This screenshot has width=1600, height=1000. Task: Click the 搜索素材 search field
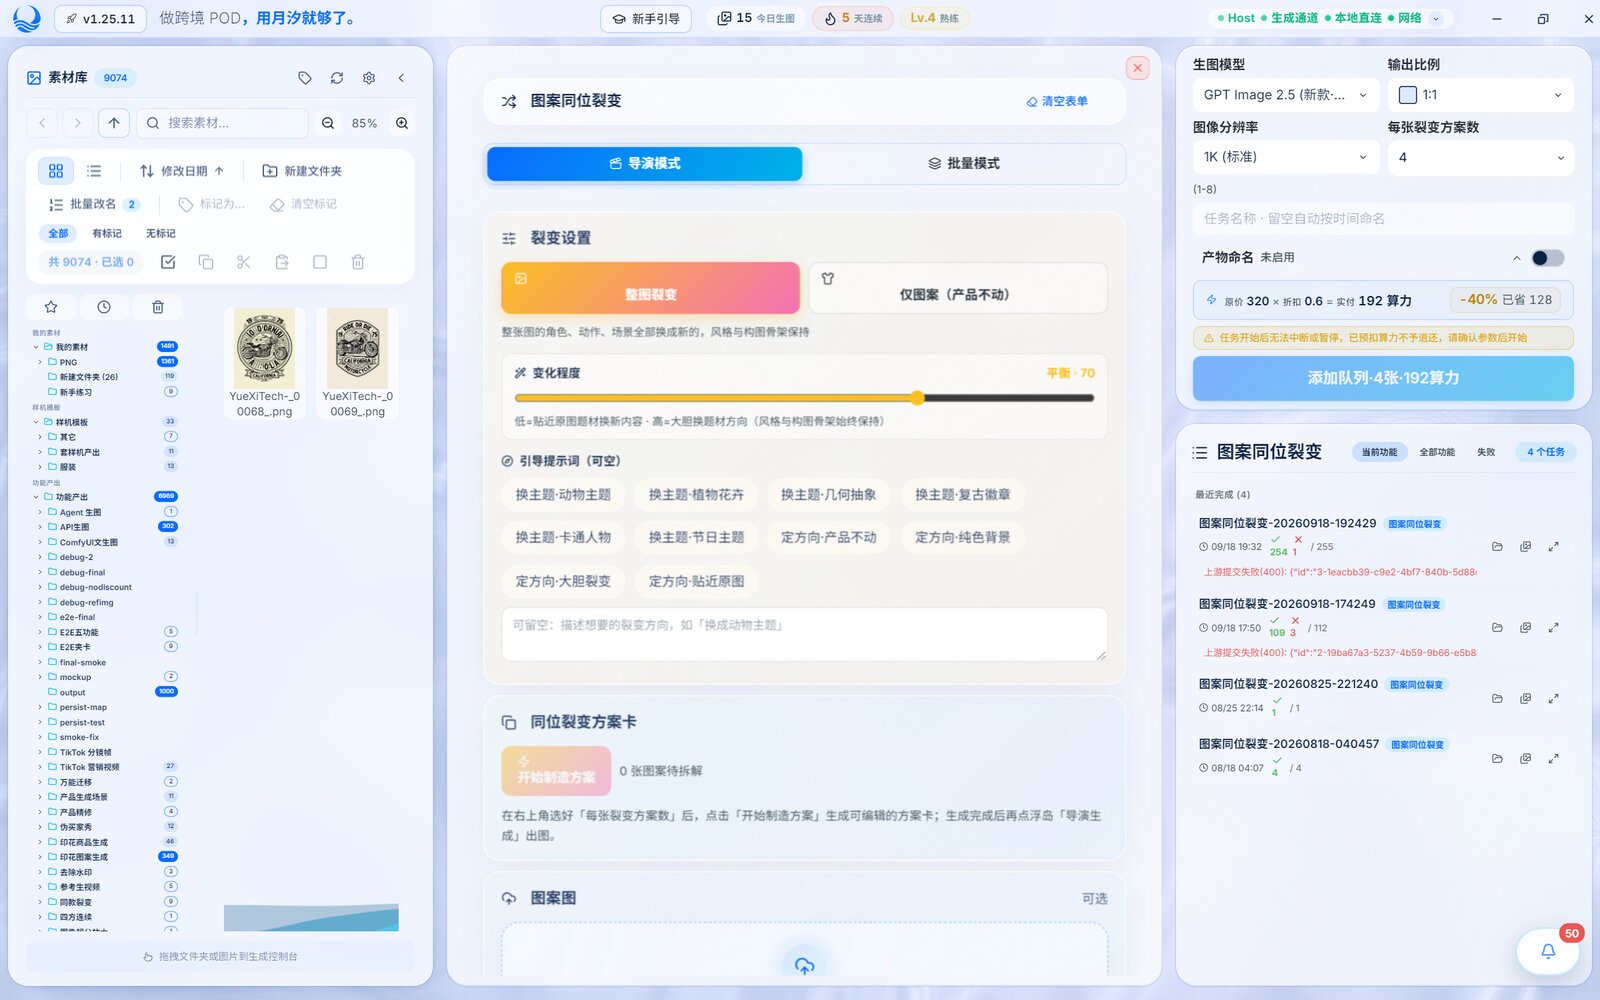[x=222, y=123]
